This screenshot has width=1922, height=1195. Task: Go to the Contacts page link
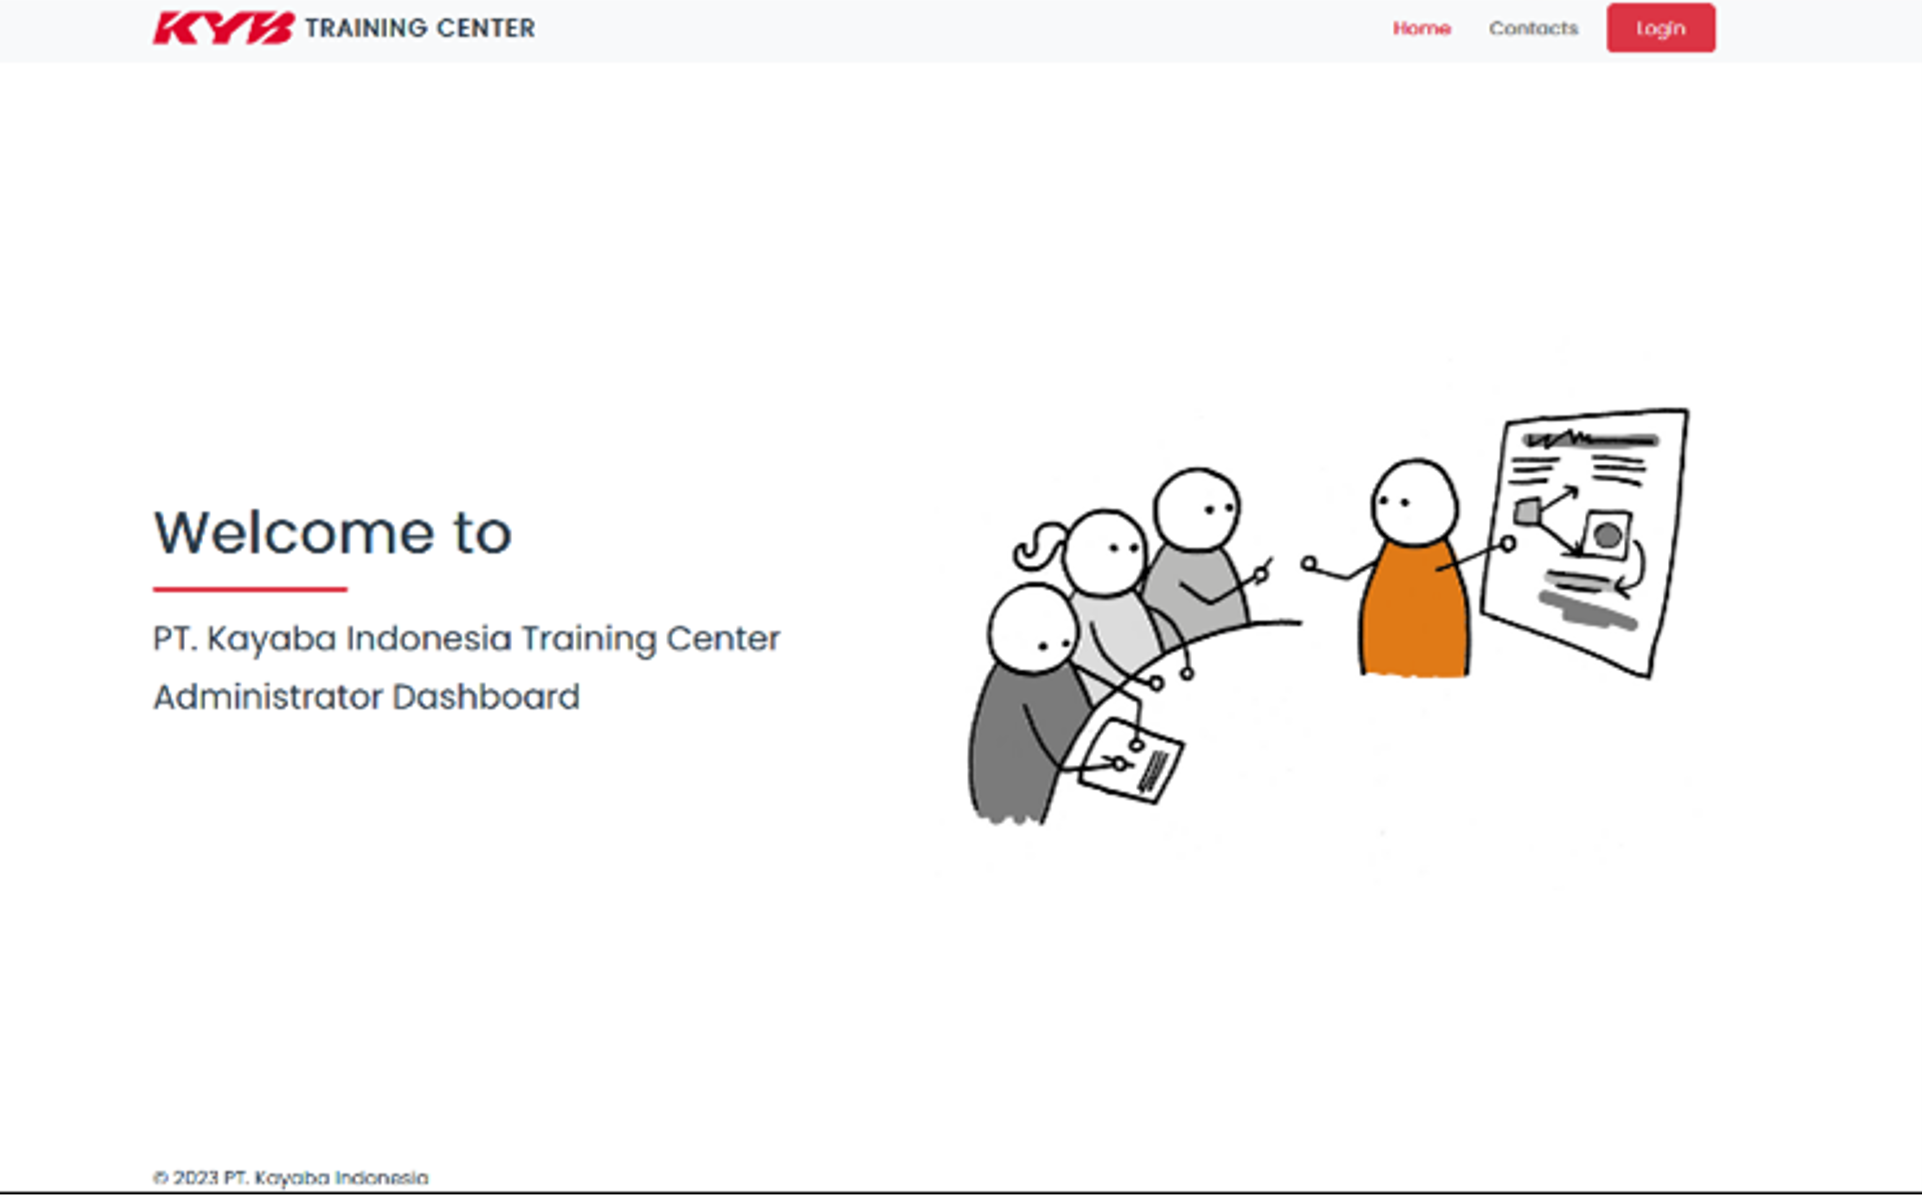[1532, 28]
